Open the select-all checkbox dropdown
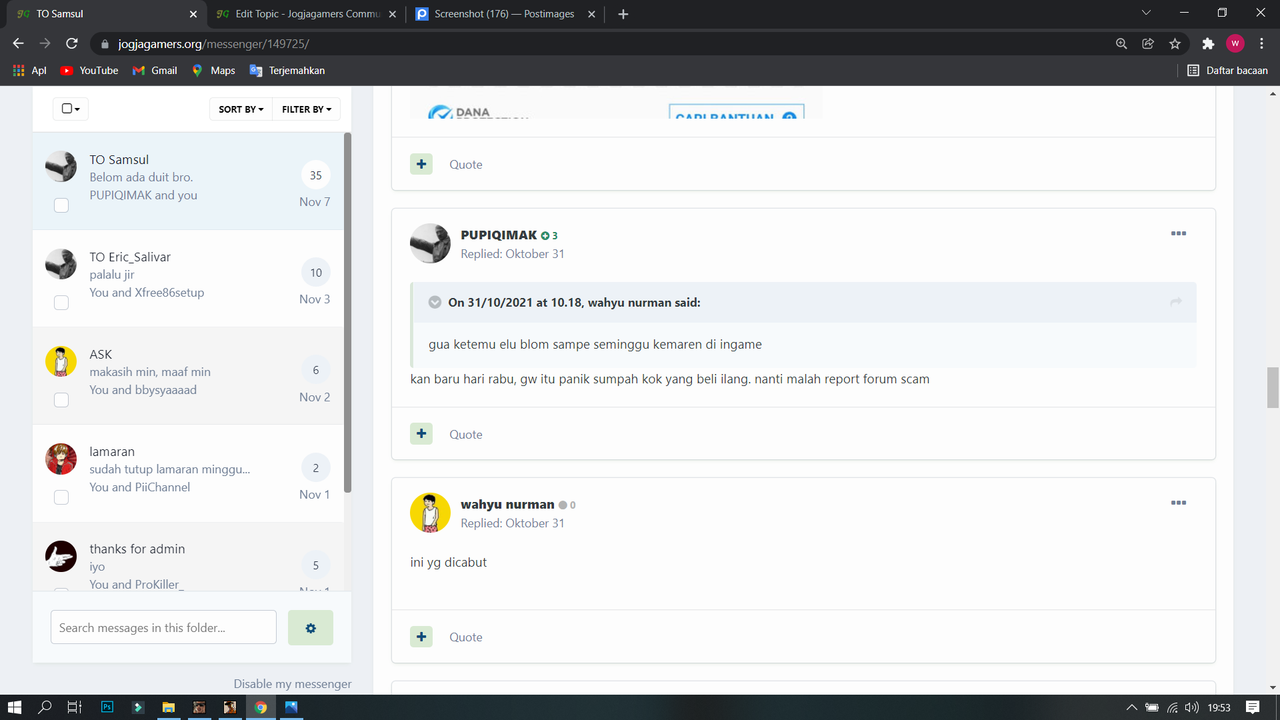Image resolution: width=1280 pixels, height=720 pixels. pyautogui.click(x=71, y=109)
